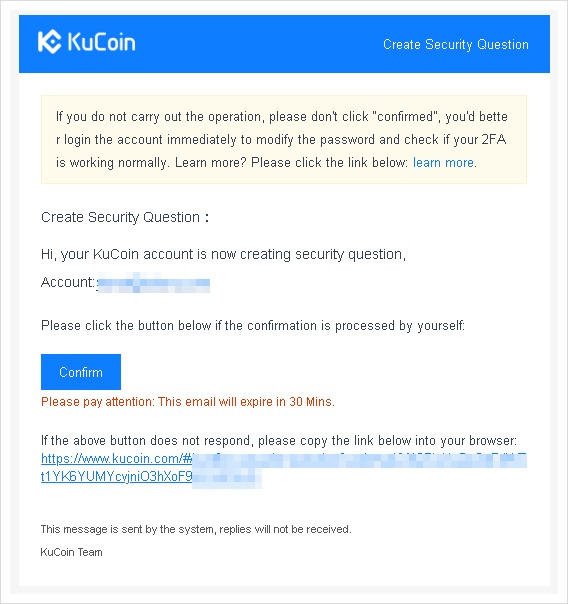Image resolution: width=568 pixels, height=604 pixels.
Task: Open the https://www.kucoin.com/# link
Action: tap(117, 458)
